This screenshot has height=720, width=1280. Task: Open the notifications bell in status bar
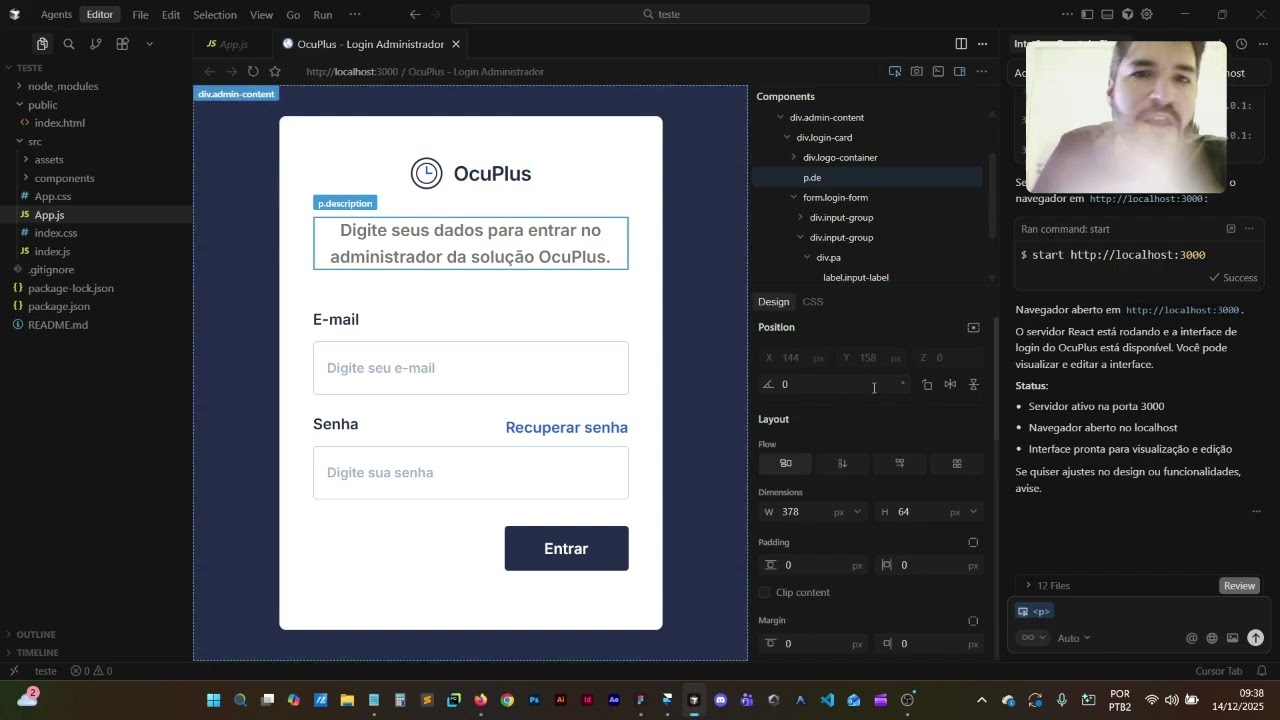coord(1262,671)
